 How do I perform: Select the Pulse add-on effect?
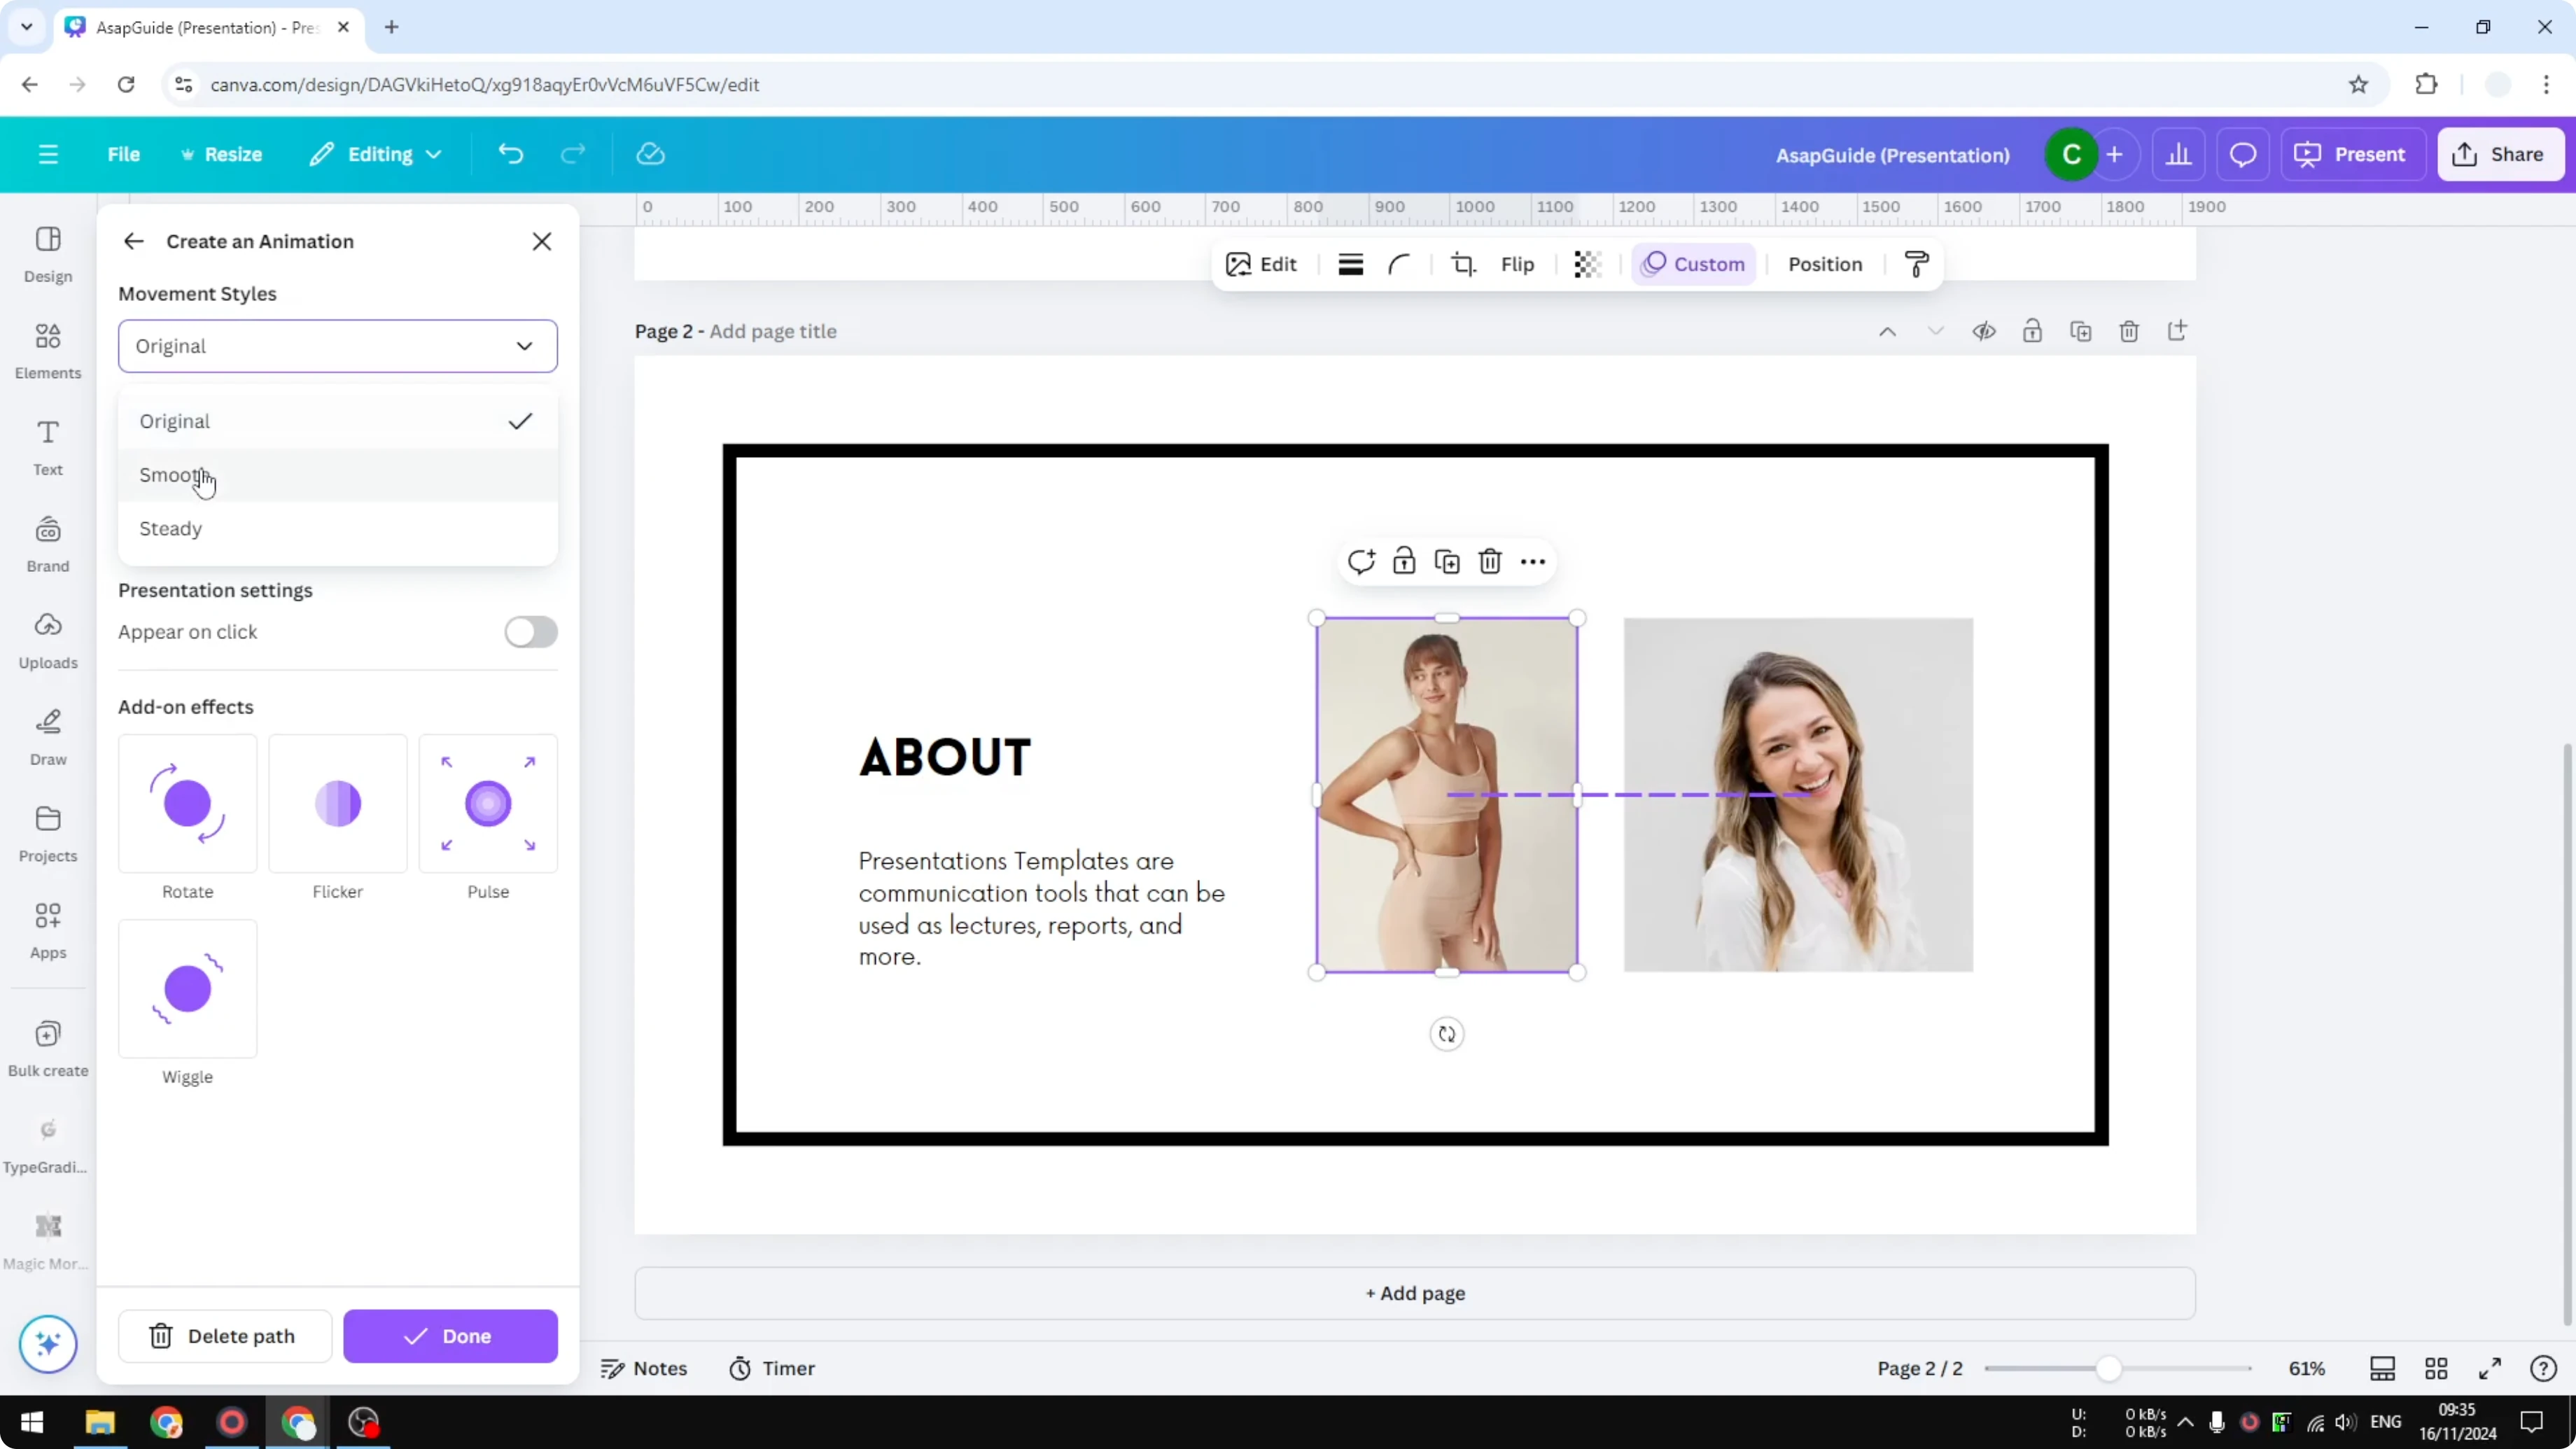point(487,803)
